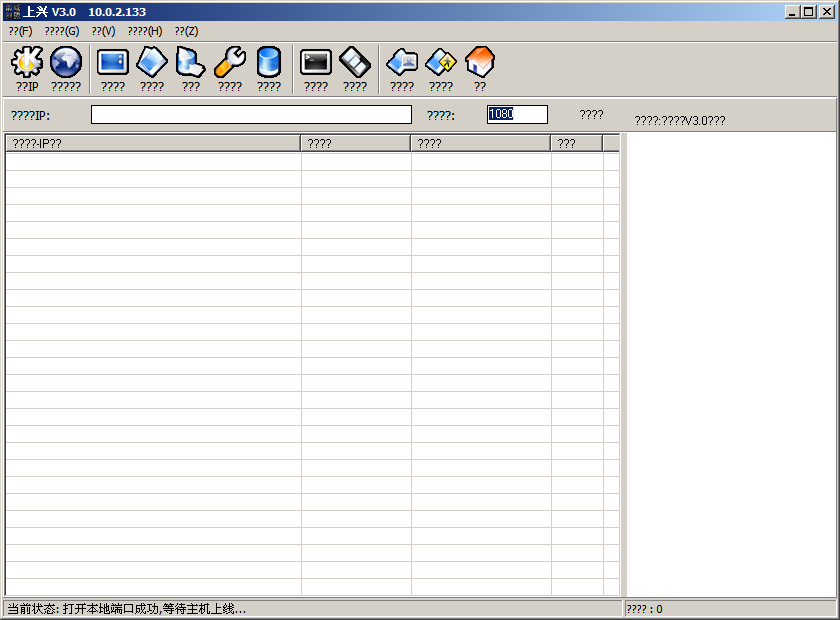Open the black terminal console icon
Image resolution: width=840 pixels, height=620 pixels.
(x=316, y=63)
